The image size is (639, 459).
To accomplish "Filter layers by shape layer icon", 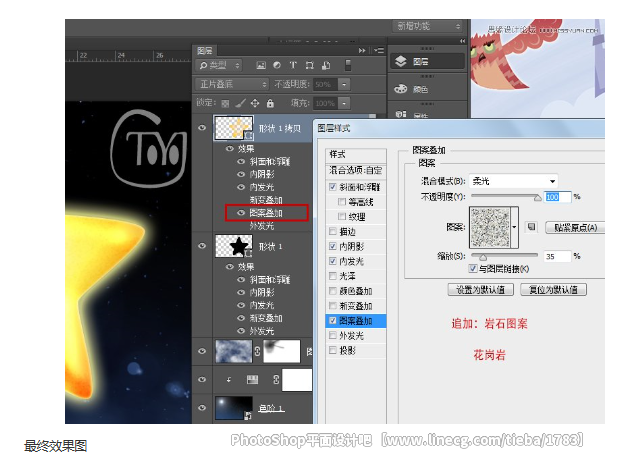I will point(310,65).
